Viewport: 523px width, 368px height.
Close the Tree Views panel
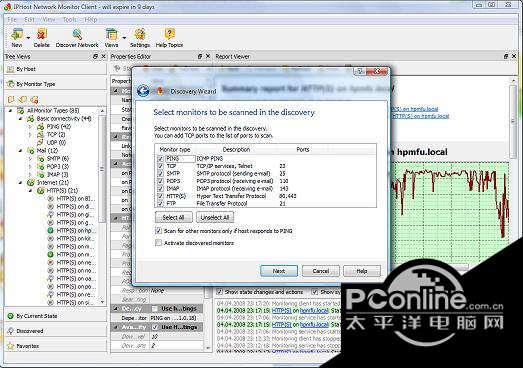tap(103, 56)
